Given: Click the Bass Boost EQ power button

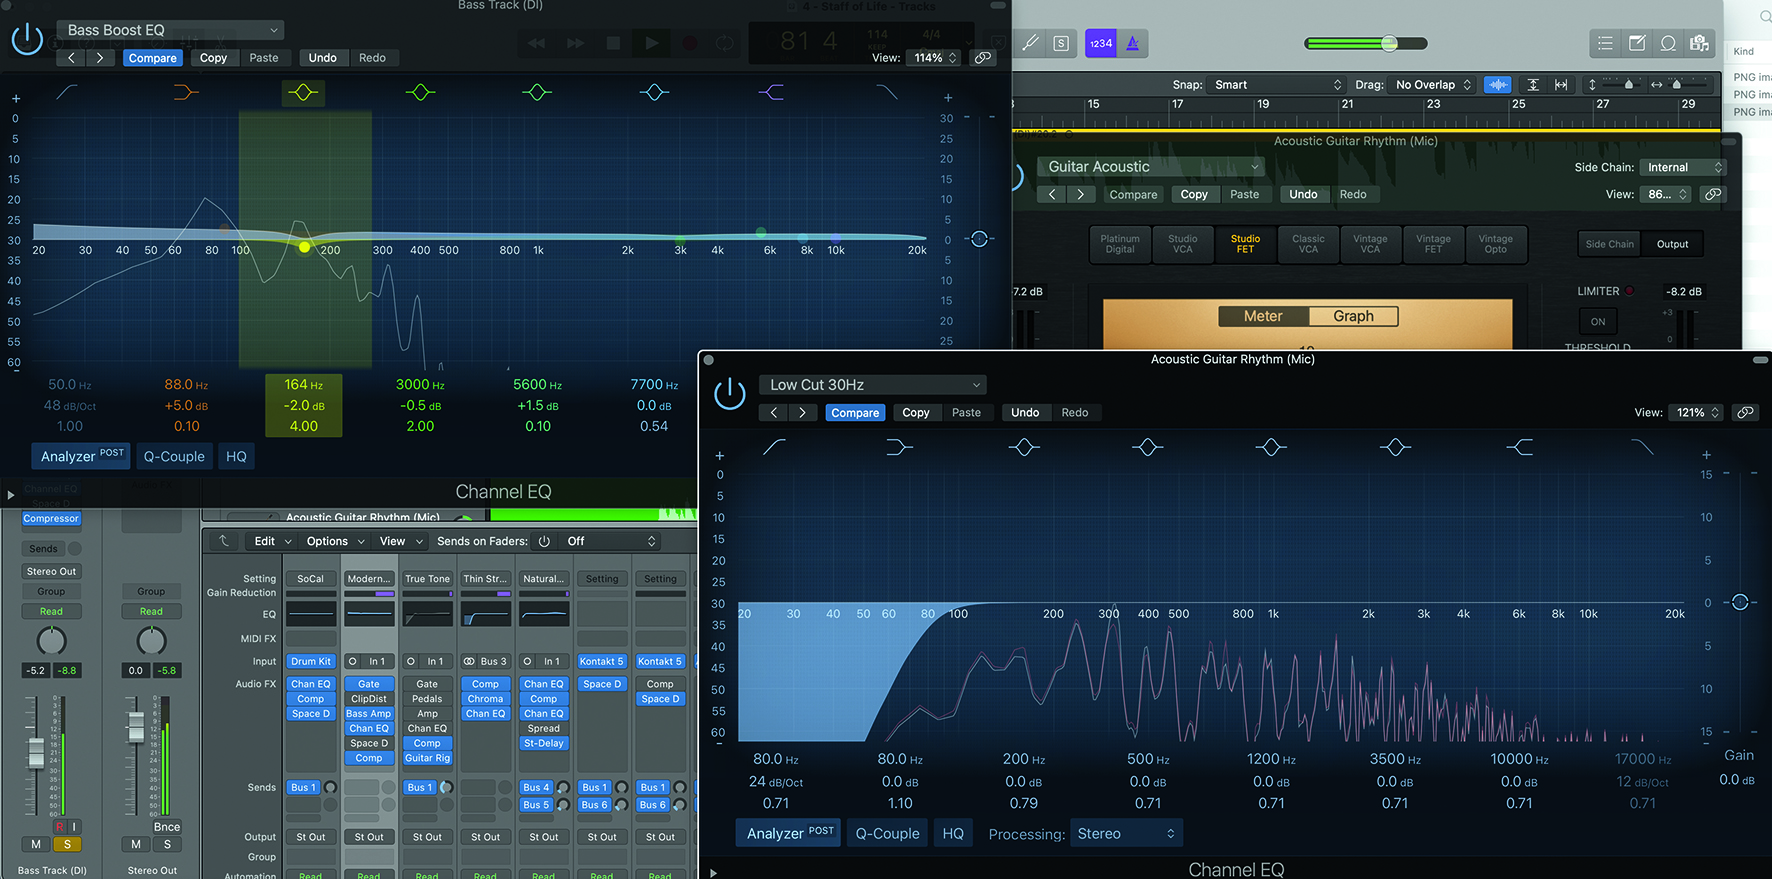Looking at the screenshot, I should [x=27, y=40].
